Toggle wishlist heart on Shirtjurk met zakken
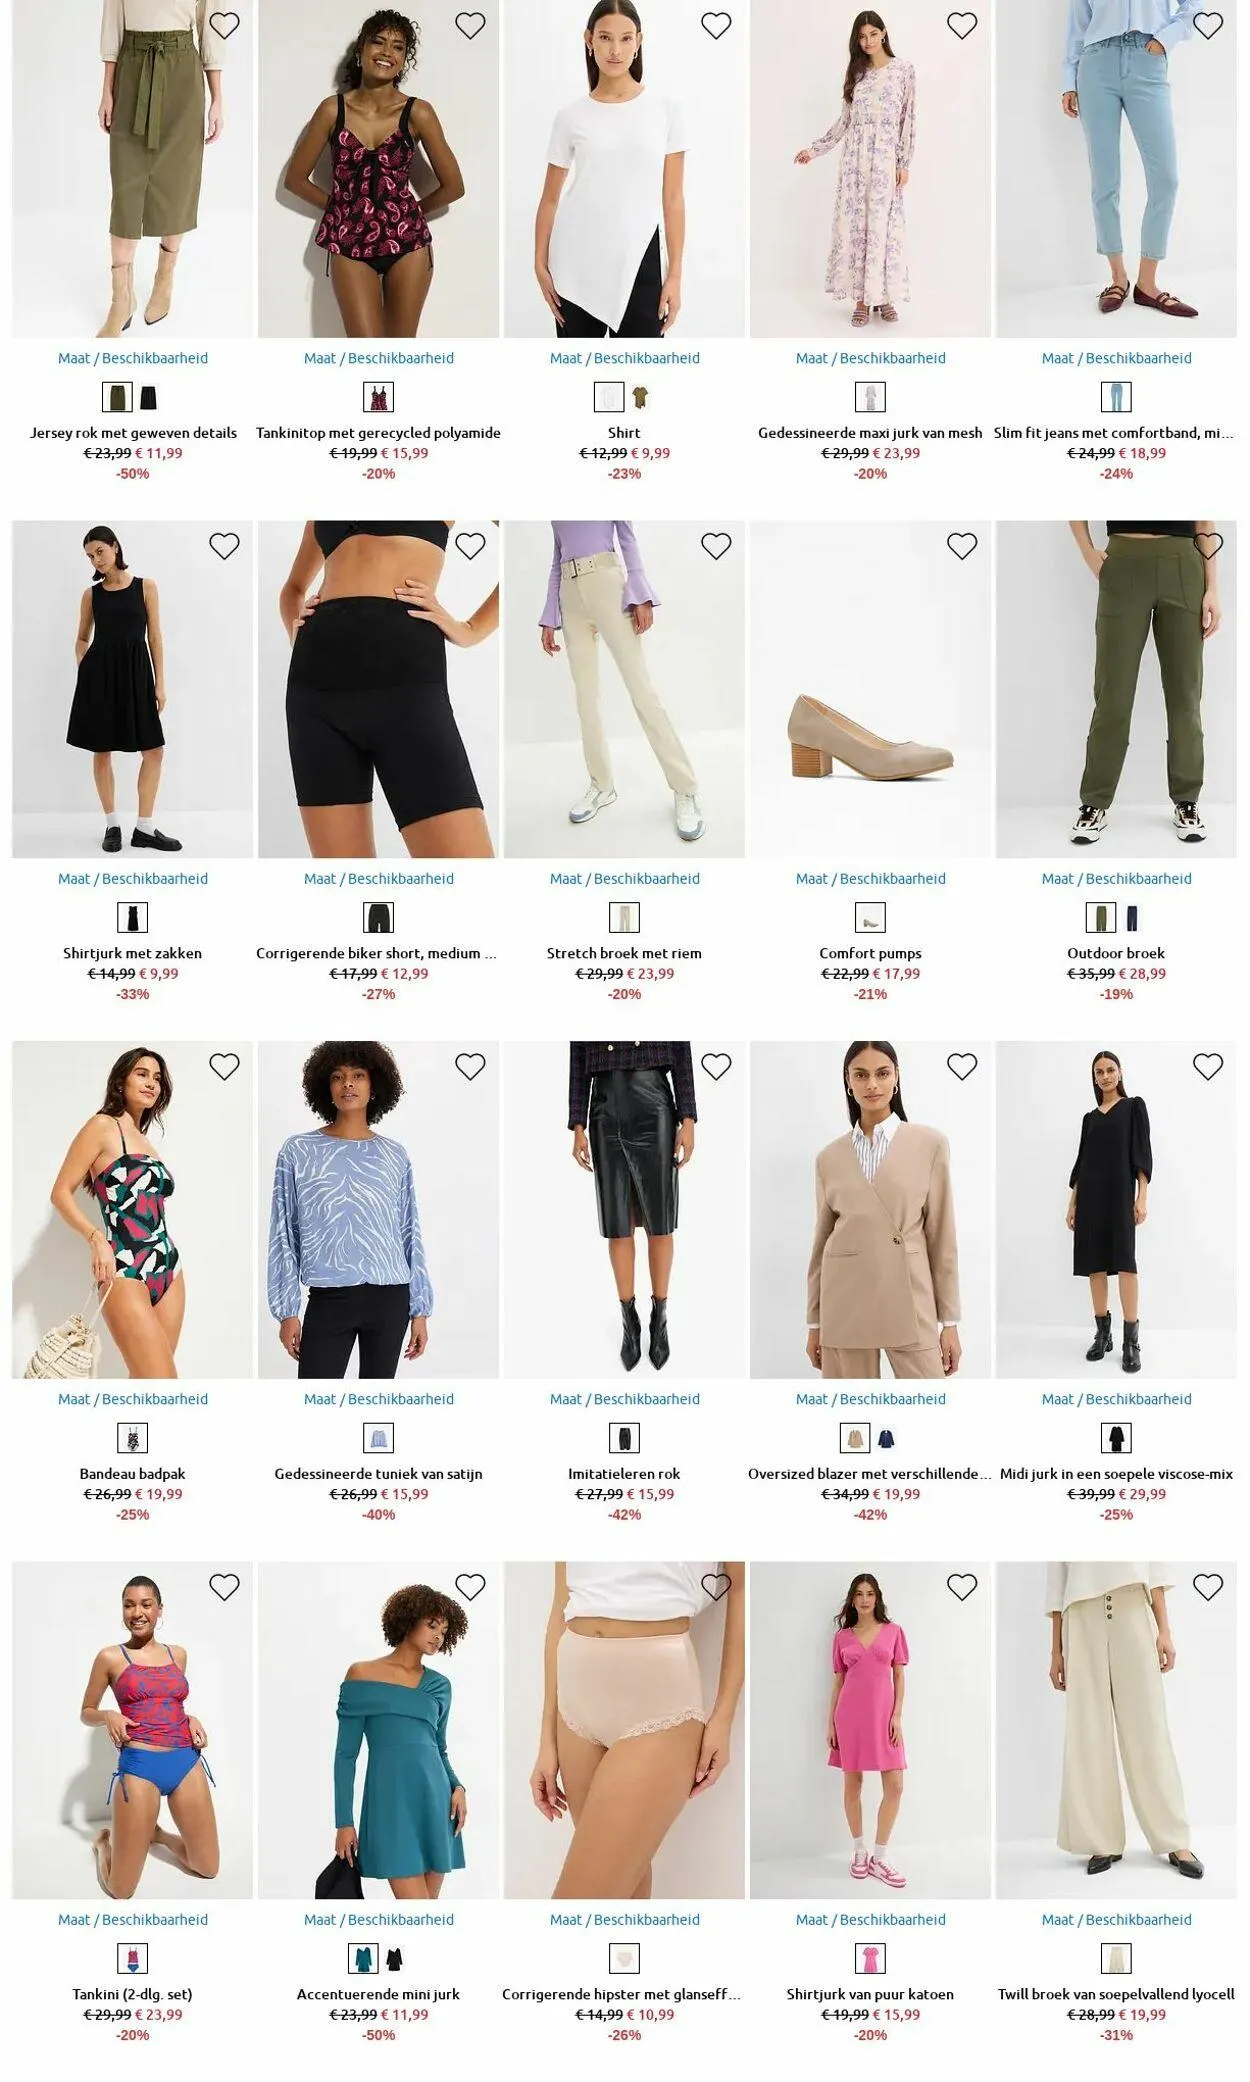 coord(224,546)
